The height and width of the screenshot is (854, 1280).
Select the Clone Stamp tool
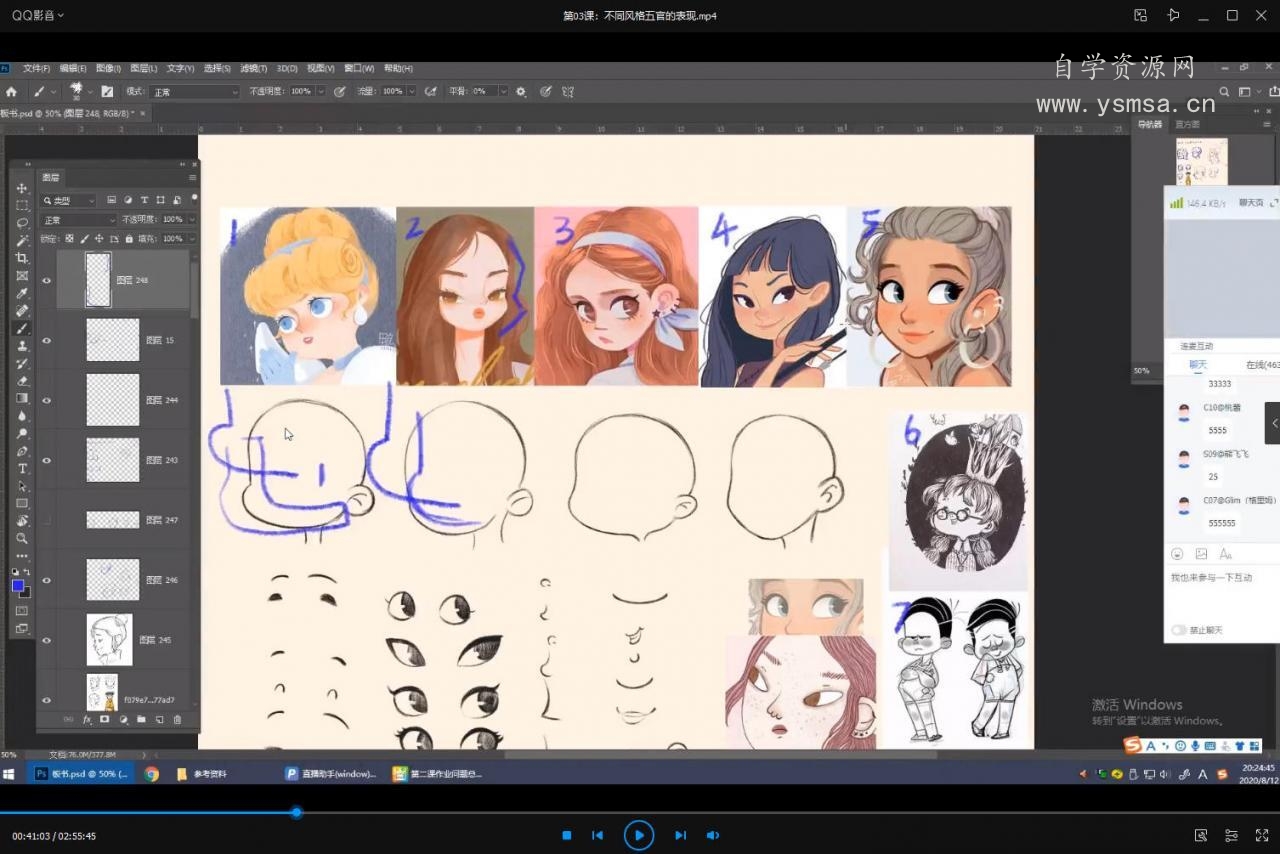click(x=22, y=346)
